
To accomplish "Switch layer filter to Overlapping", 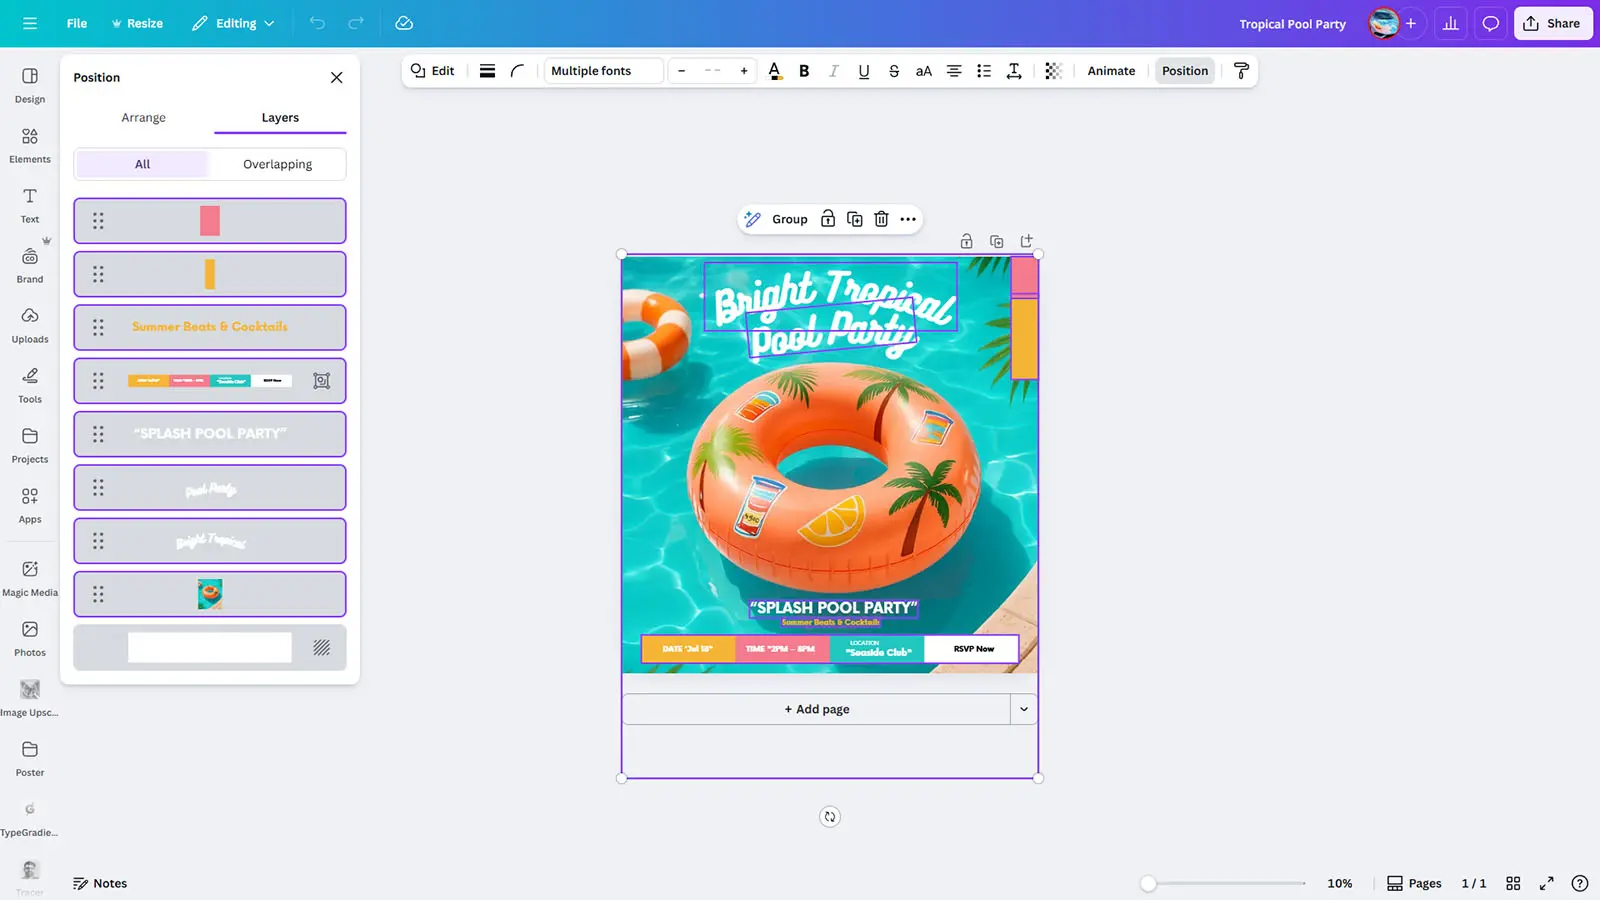I will 277,164.
